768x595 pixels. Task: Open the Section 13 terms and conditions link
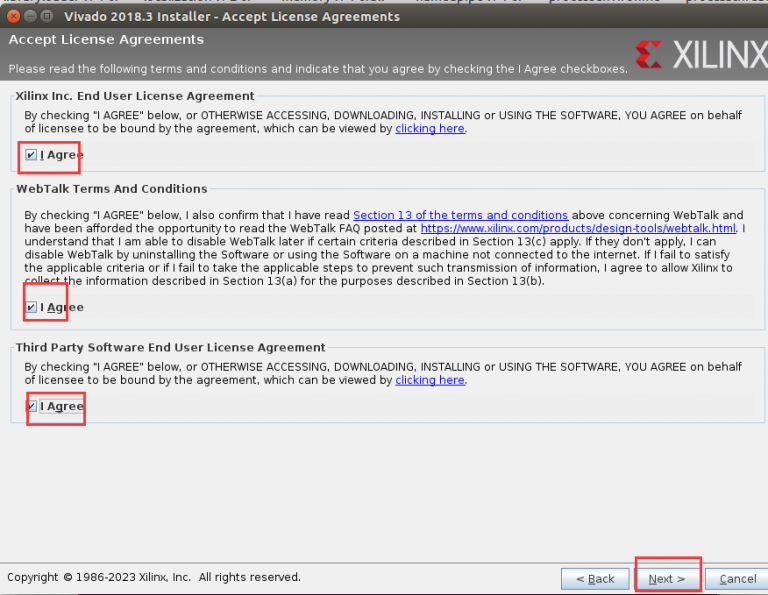(460, 215)
